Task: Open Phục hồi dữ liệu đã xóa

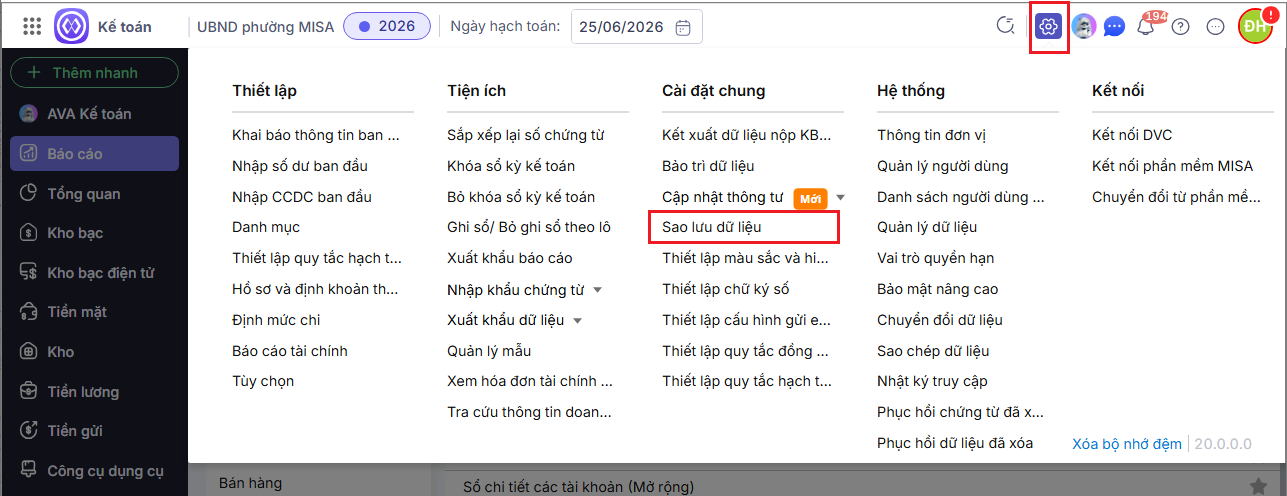Action: [x=955, y=443]
